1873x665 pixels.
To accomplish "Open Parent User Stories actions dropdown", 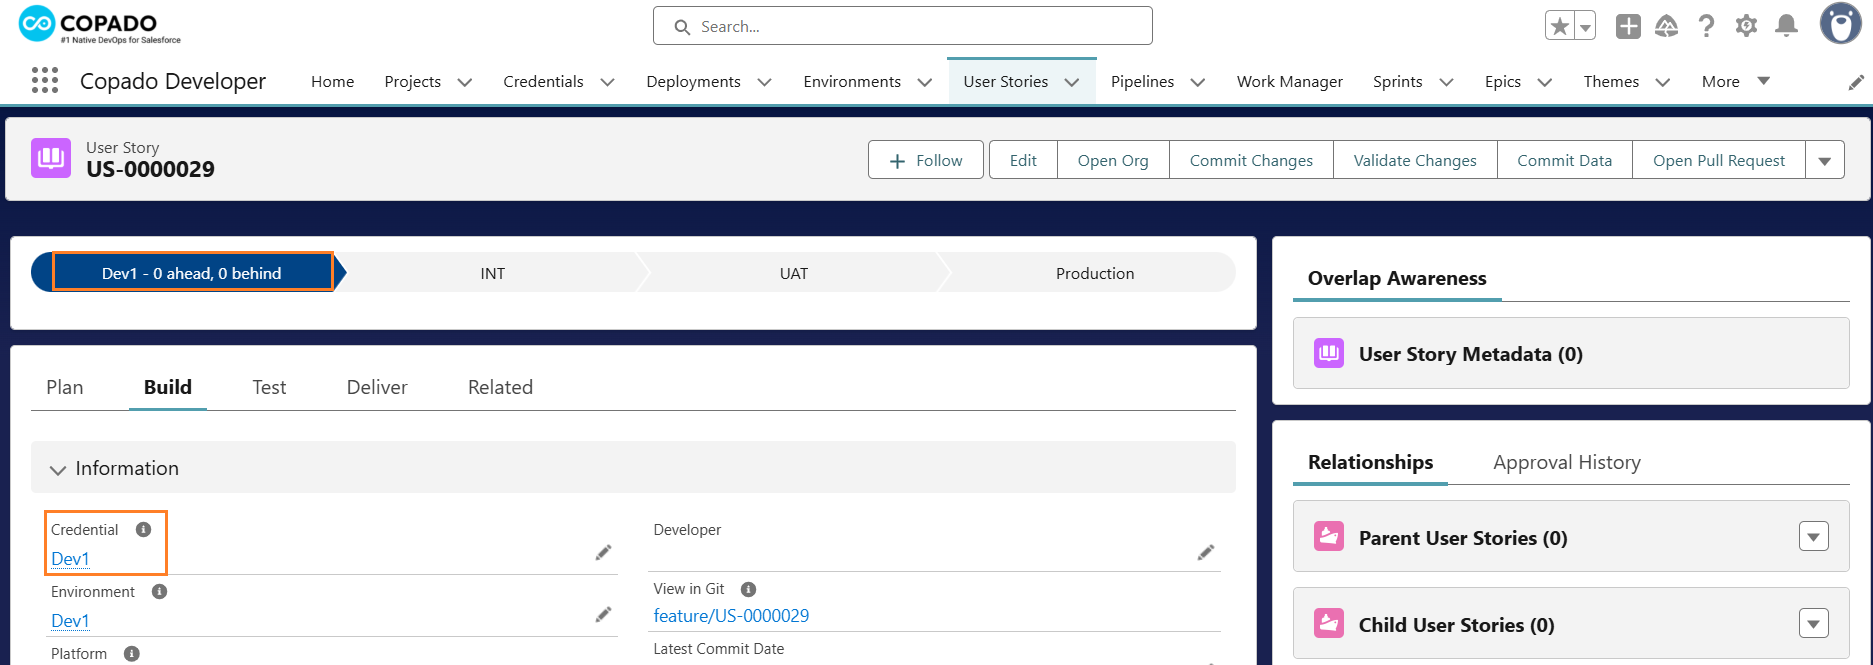I will [1814, 537].
